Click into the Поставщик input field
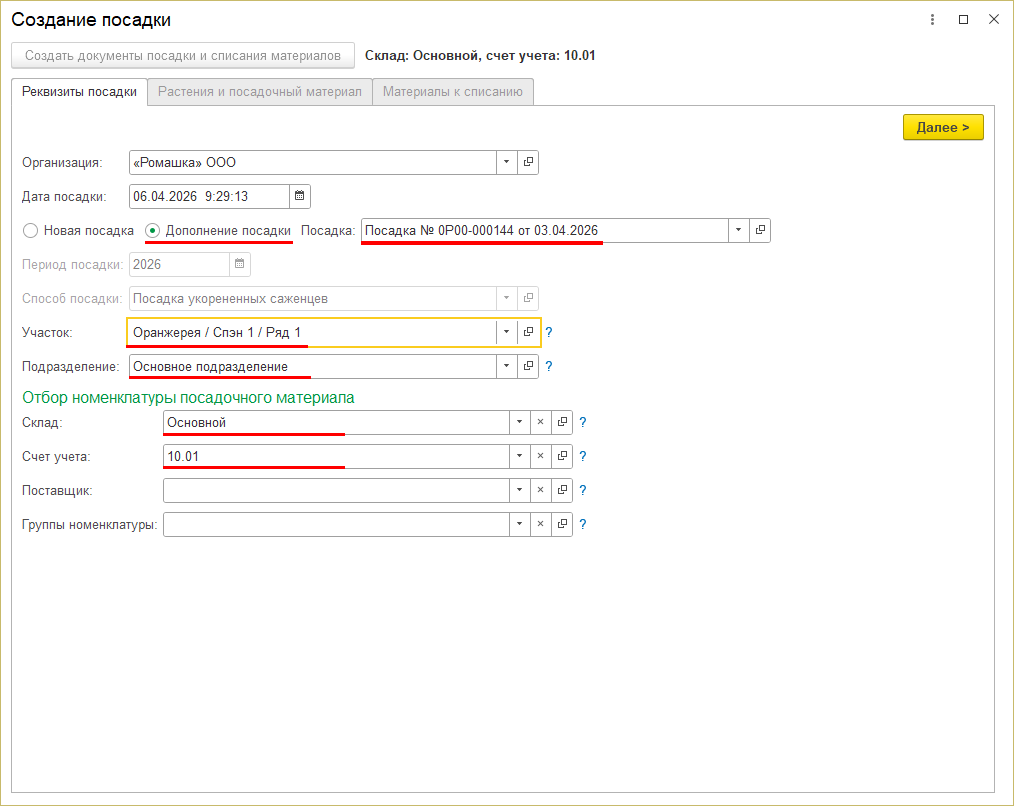 coord(336,490)
